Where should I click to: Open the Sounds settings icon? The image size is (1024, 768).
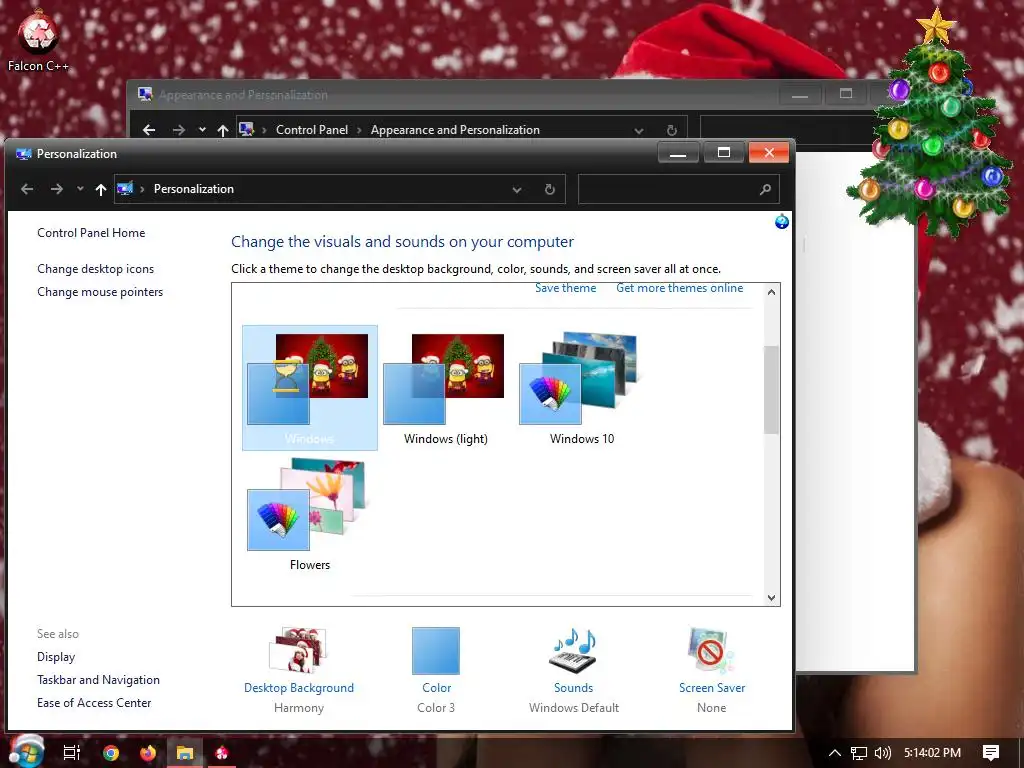[x=573, y=650]
